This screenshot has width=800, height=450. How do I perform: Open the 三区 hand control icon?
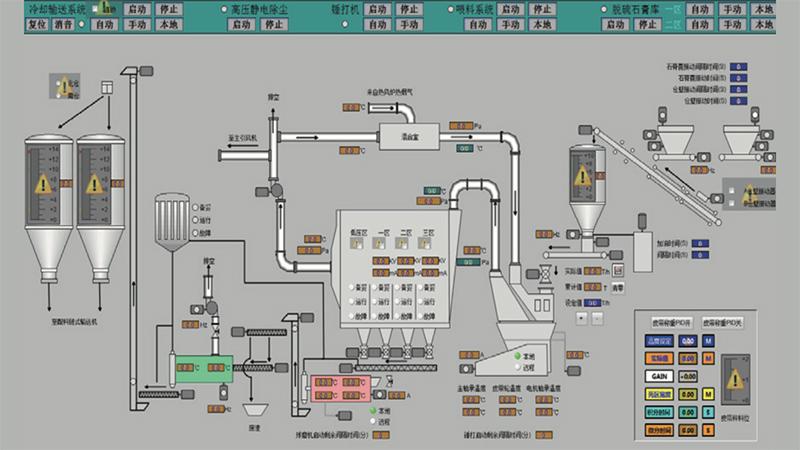424,244
